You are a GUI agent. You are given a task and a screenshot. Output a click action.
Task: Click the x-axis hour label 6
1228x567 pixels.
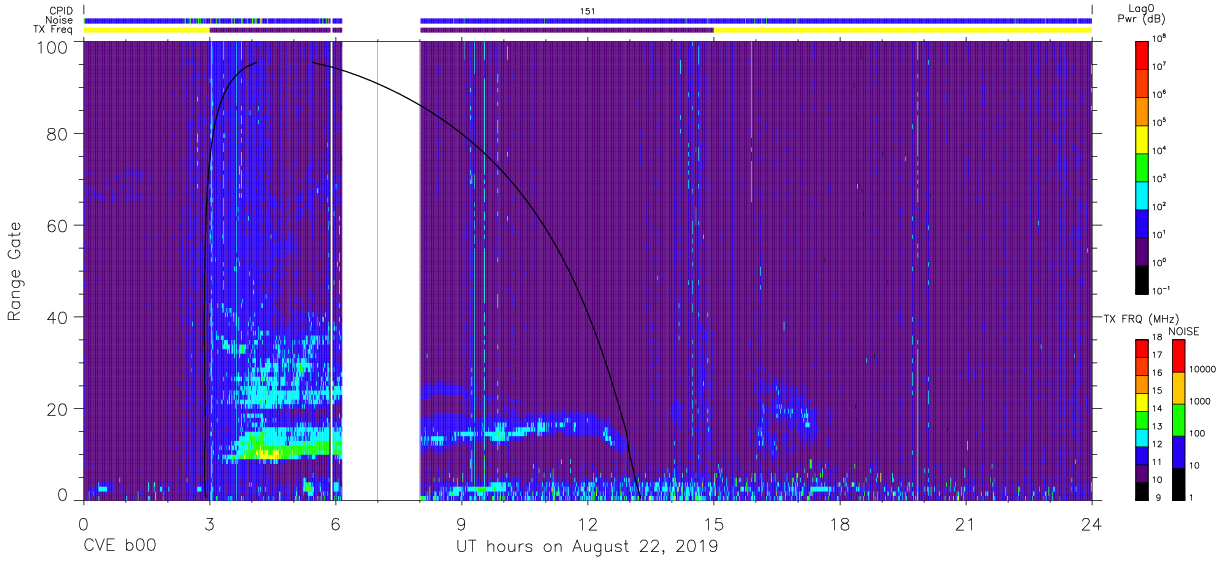[x=335, y=523]
